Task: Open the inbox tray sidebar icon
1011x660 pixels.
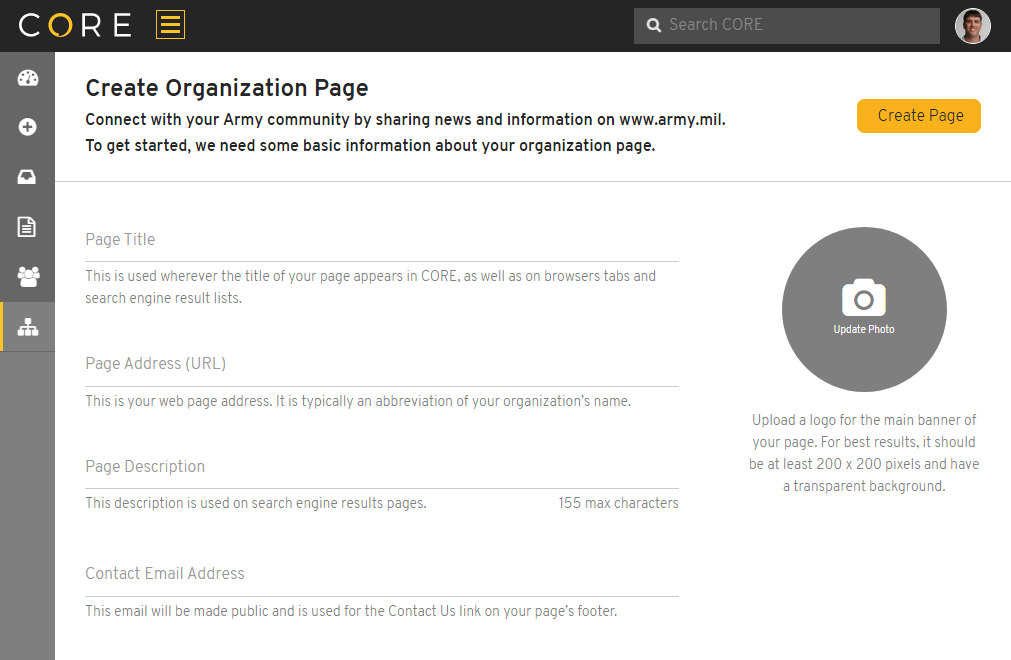Action: point(27,177)
